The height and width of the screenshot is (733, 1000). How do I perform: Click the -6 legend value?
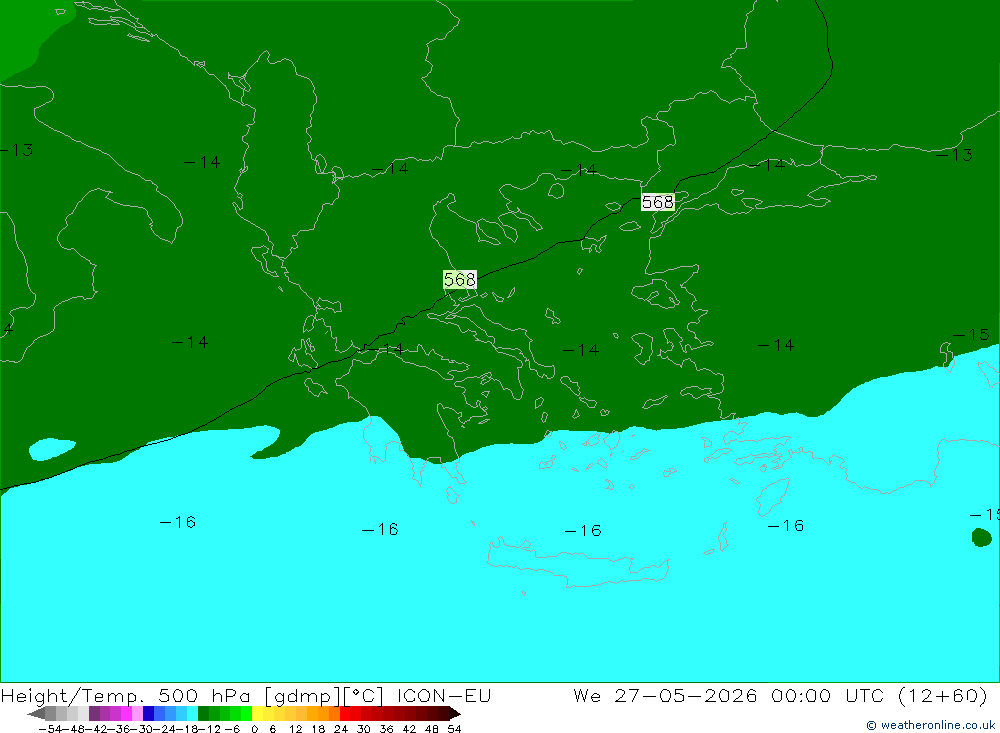click(x=232, y=729)
